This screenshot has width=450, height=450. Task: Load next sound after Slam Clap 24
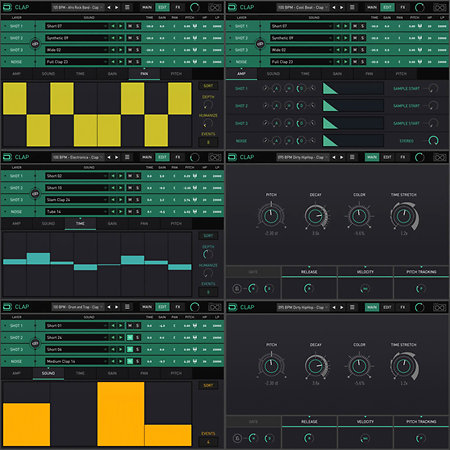click(120, 200)
